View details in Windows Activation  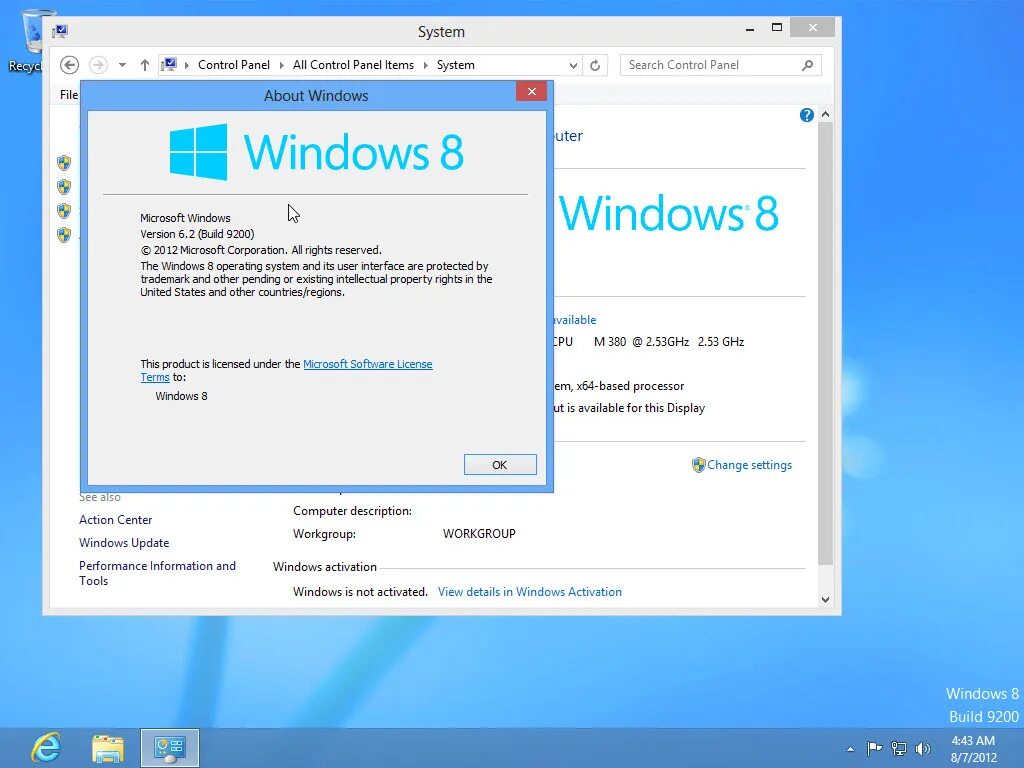tap(529, 591)
